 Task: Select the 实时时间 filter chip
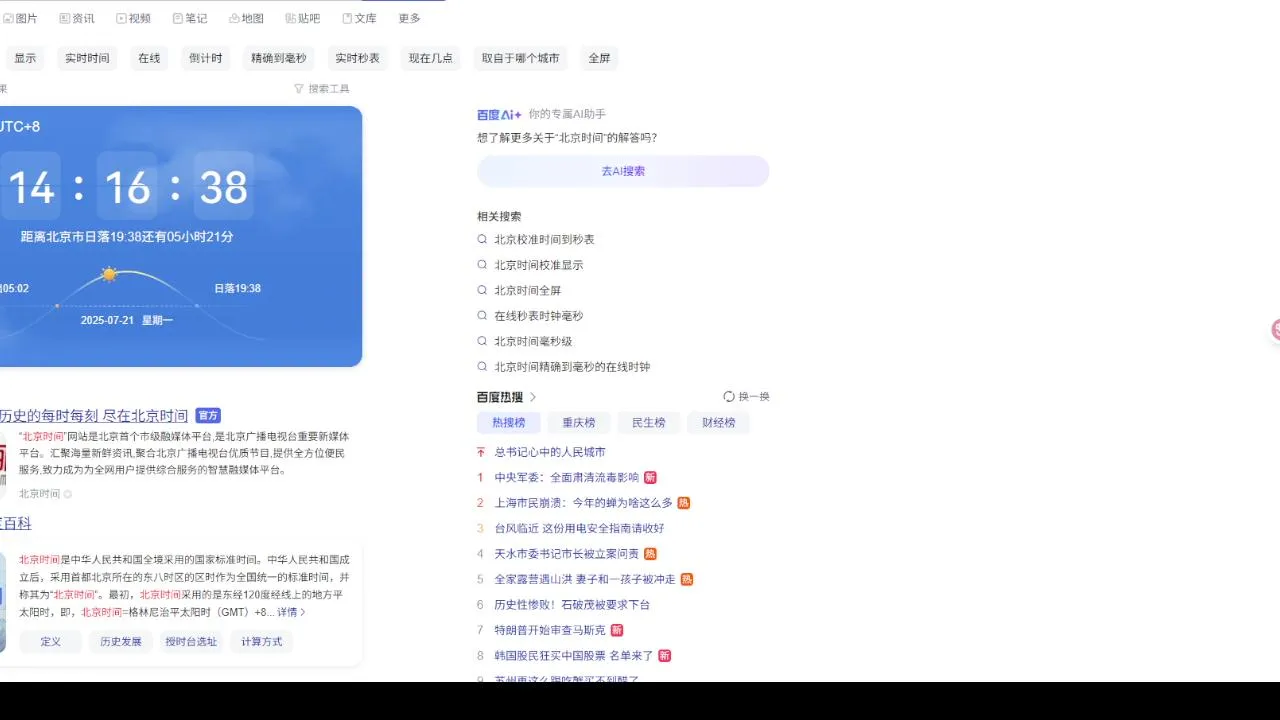pyautogui.click(x=87, y=58)
